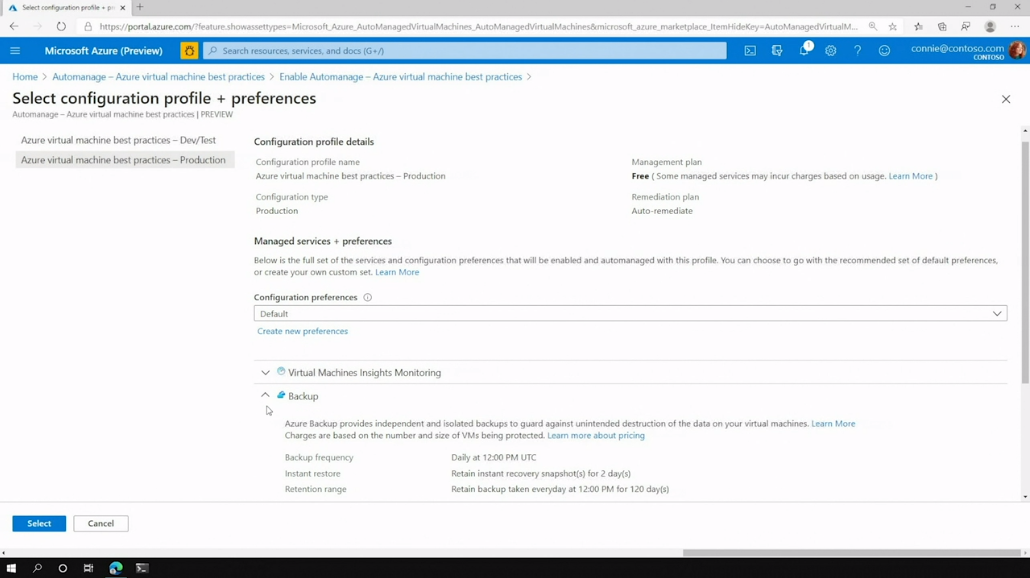Click the 'Auto-remediate' remediation plan value
This screenshot has width=1030, height=578.
click(x=662, y=211)
